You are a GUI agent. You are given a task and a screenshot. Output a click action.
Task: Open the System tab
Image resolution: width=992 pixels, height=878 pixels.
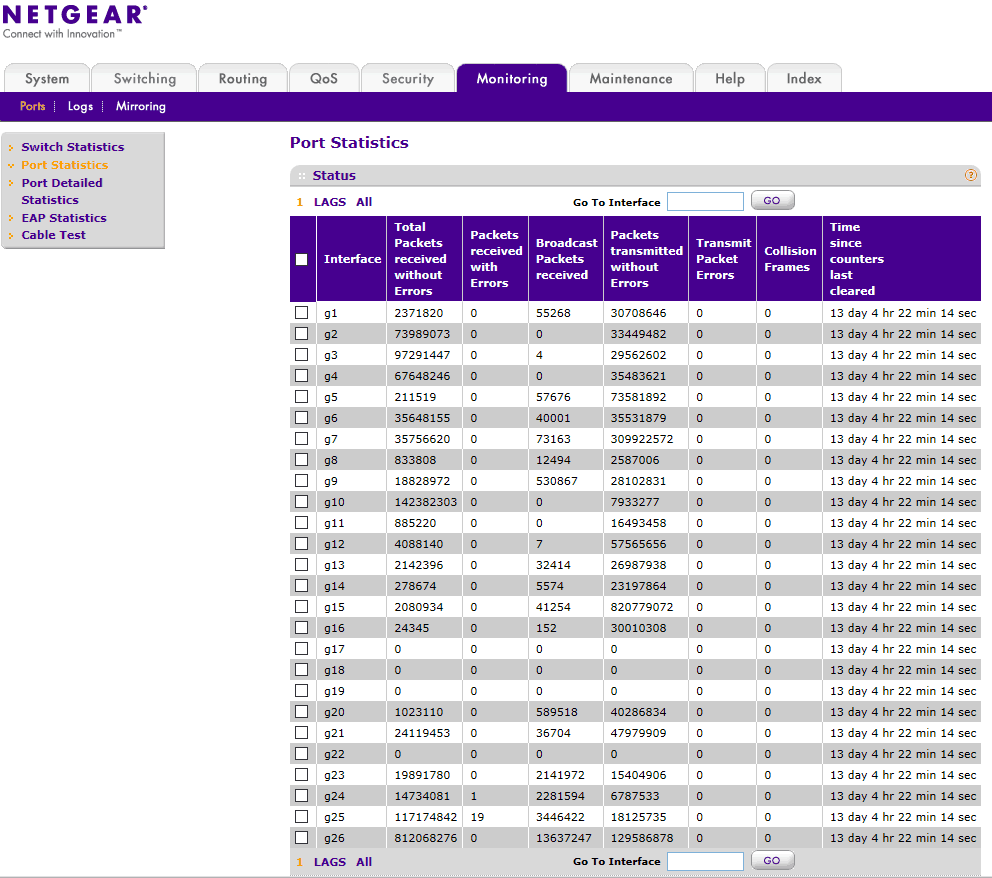coord(47,78)
